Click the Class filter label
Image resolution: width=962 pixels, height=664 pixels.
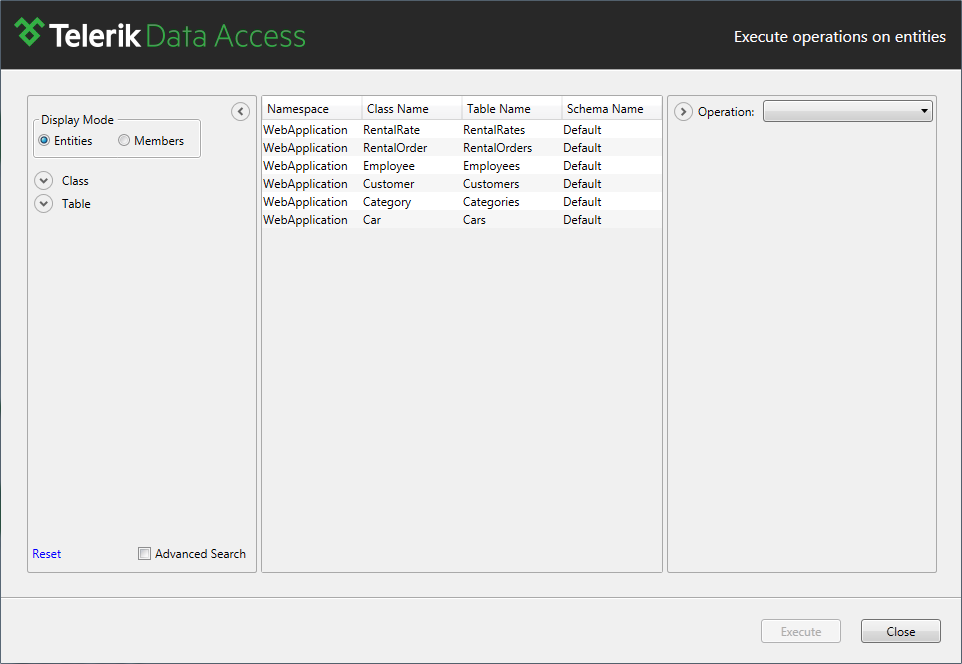point(75,180)
